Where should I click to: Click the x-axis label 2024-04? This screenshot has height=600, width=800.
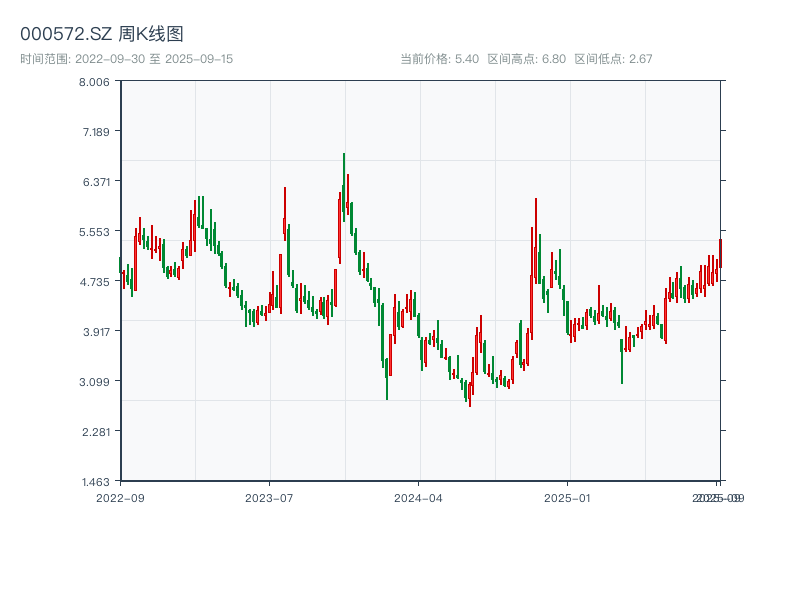[x=418, y=498]
